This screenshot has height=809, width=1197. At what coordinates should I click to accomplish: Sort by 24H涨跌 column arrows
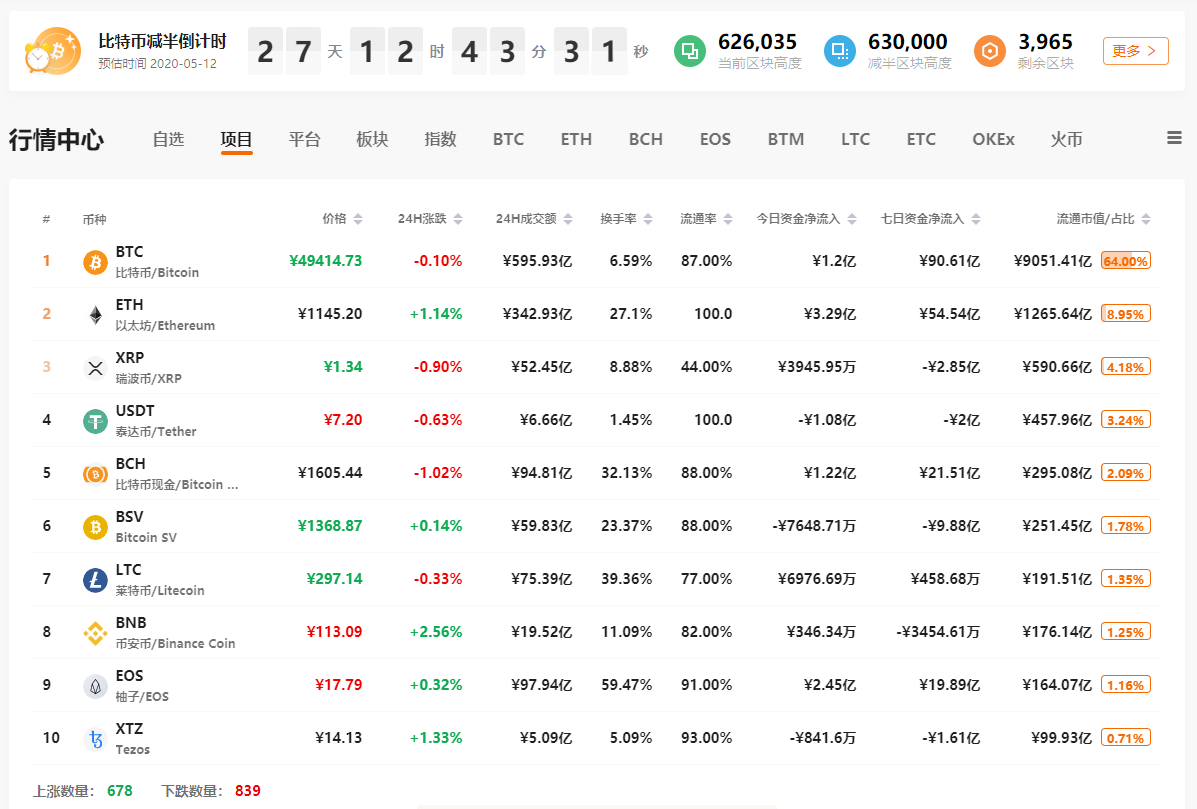point(458,219)
